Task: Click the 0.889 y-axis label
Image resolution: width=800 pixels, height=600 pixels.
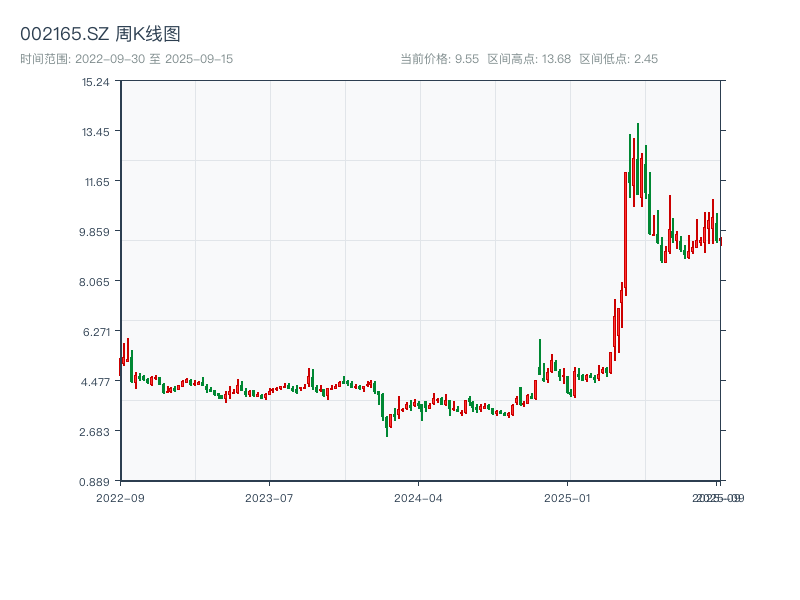Action: pyautogui.click(x=94, y=482)
